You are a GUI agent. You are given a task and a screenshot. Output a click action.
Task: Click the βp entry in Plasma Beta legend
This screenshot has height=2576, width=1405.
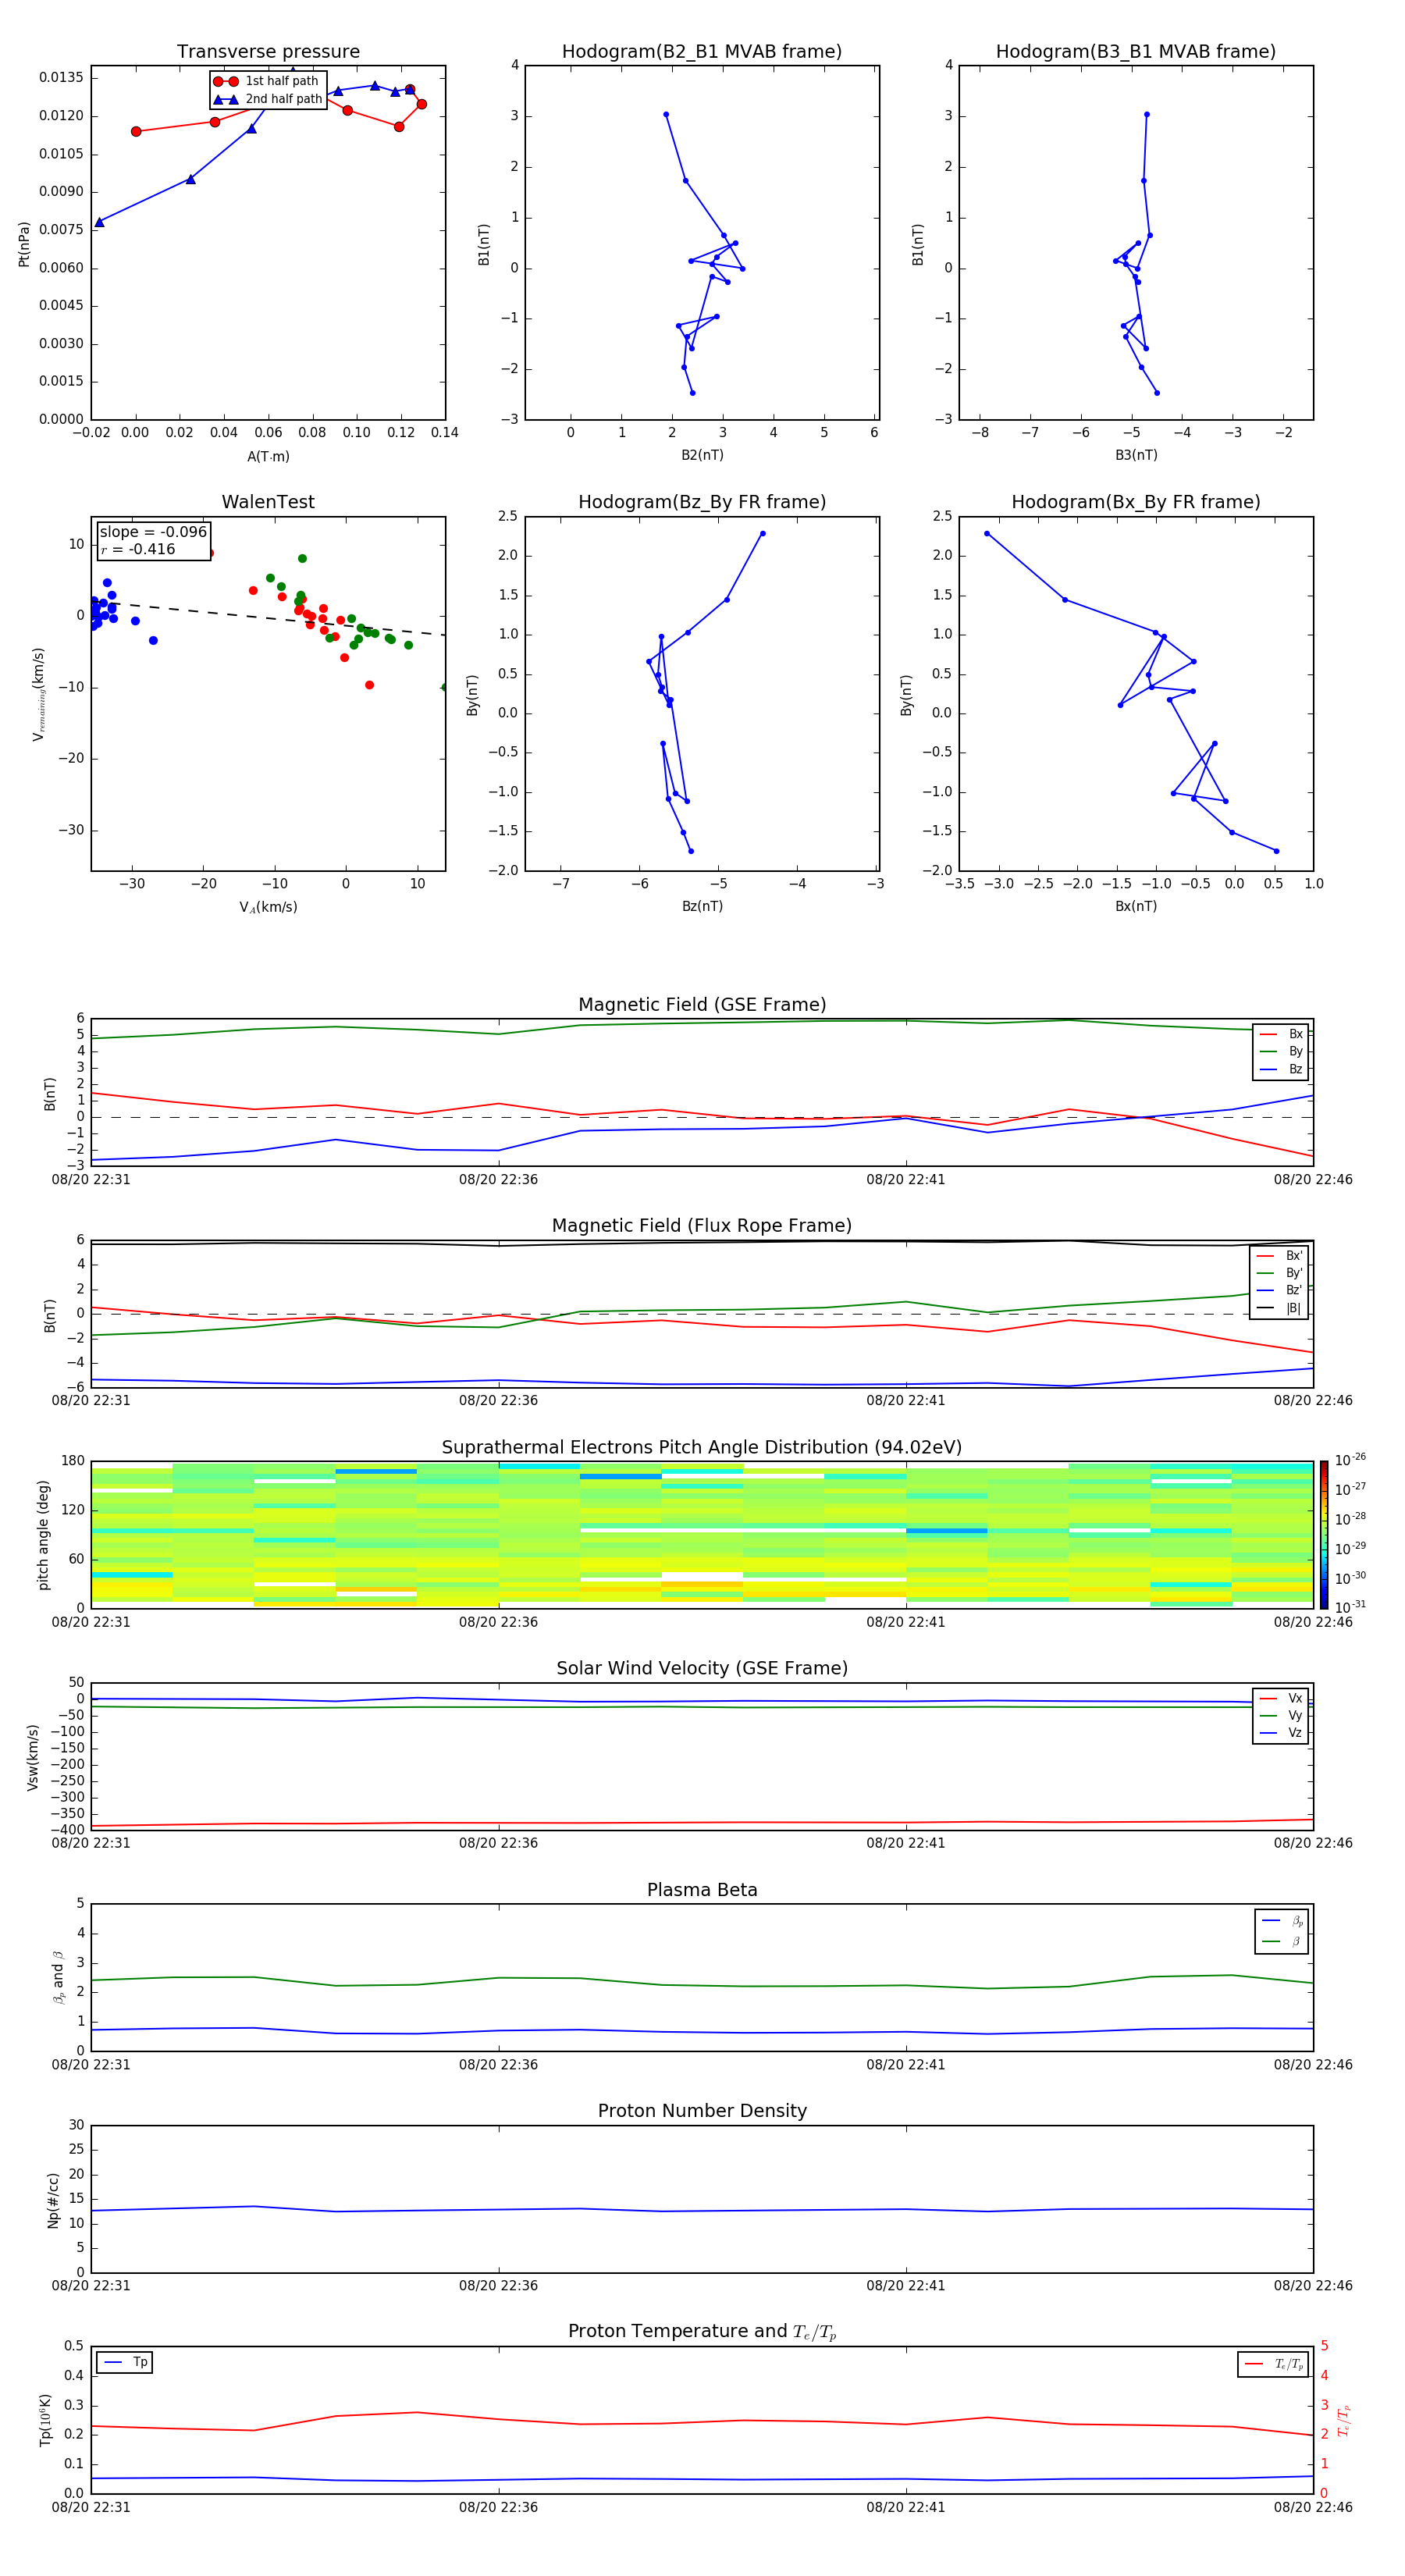pos(1282,1921)
